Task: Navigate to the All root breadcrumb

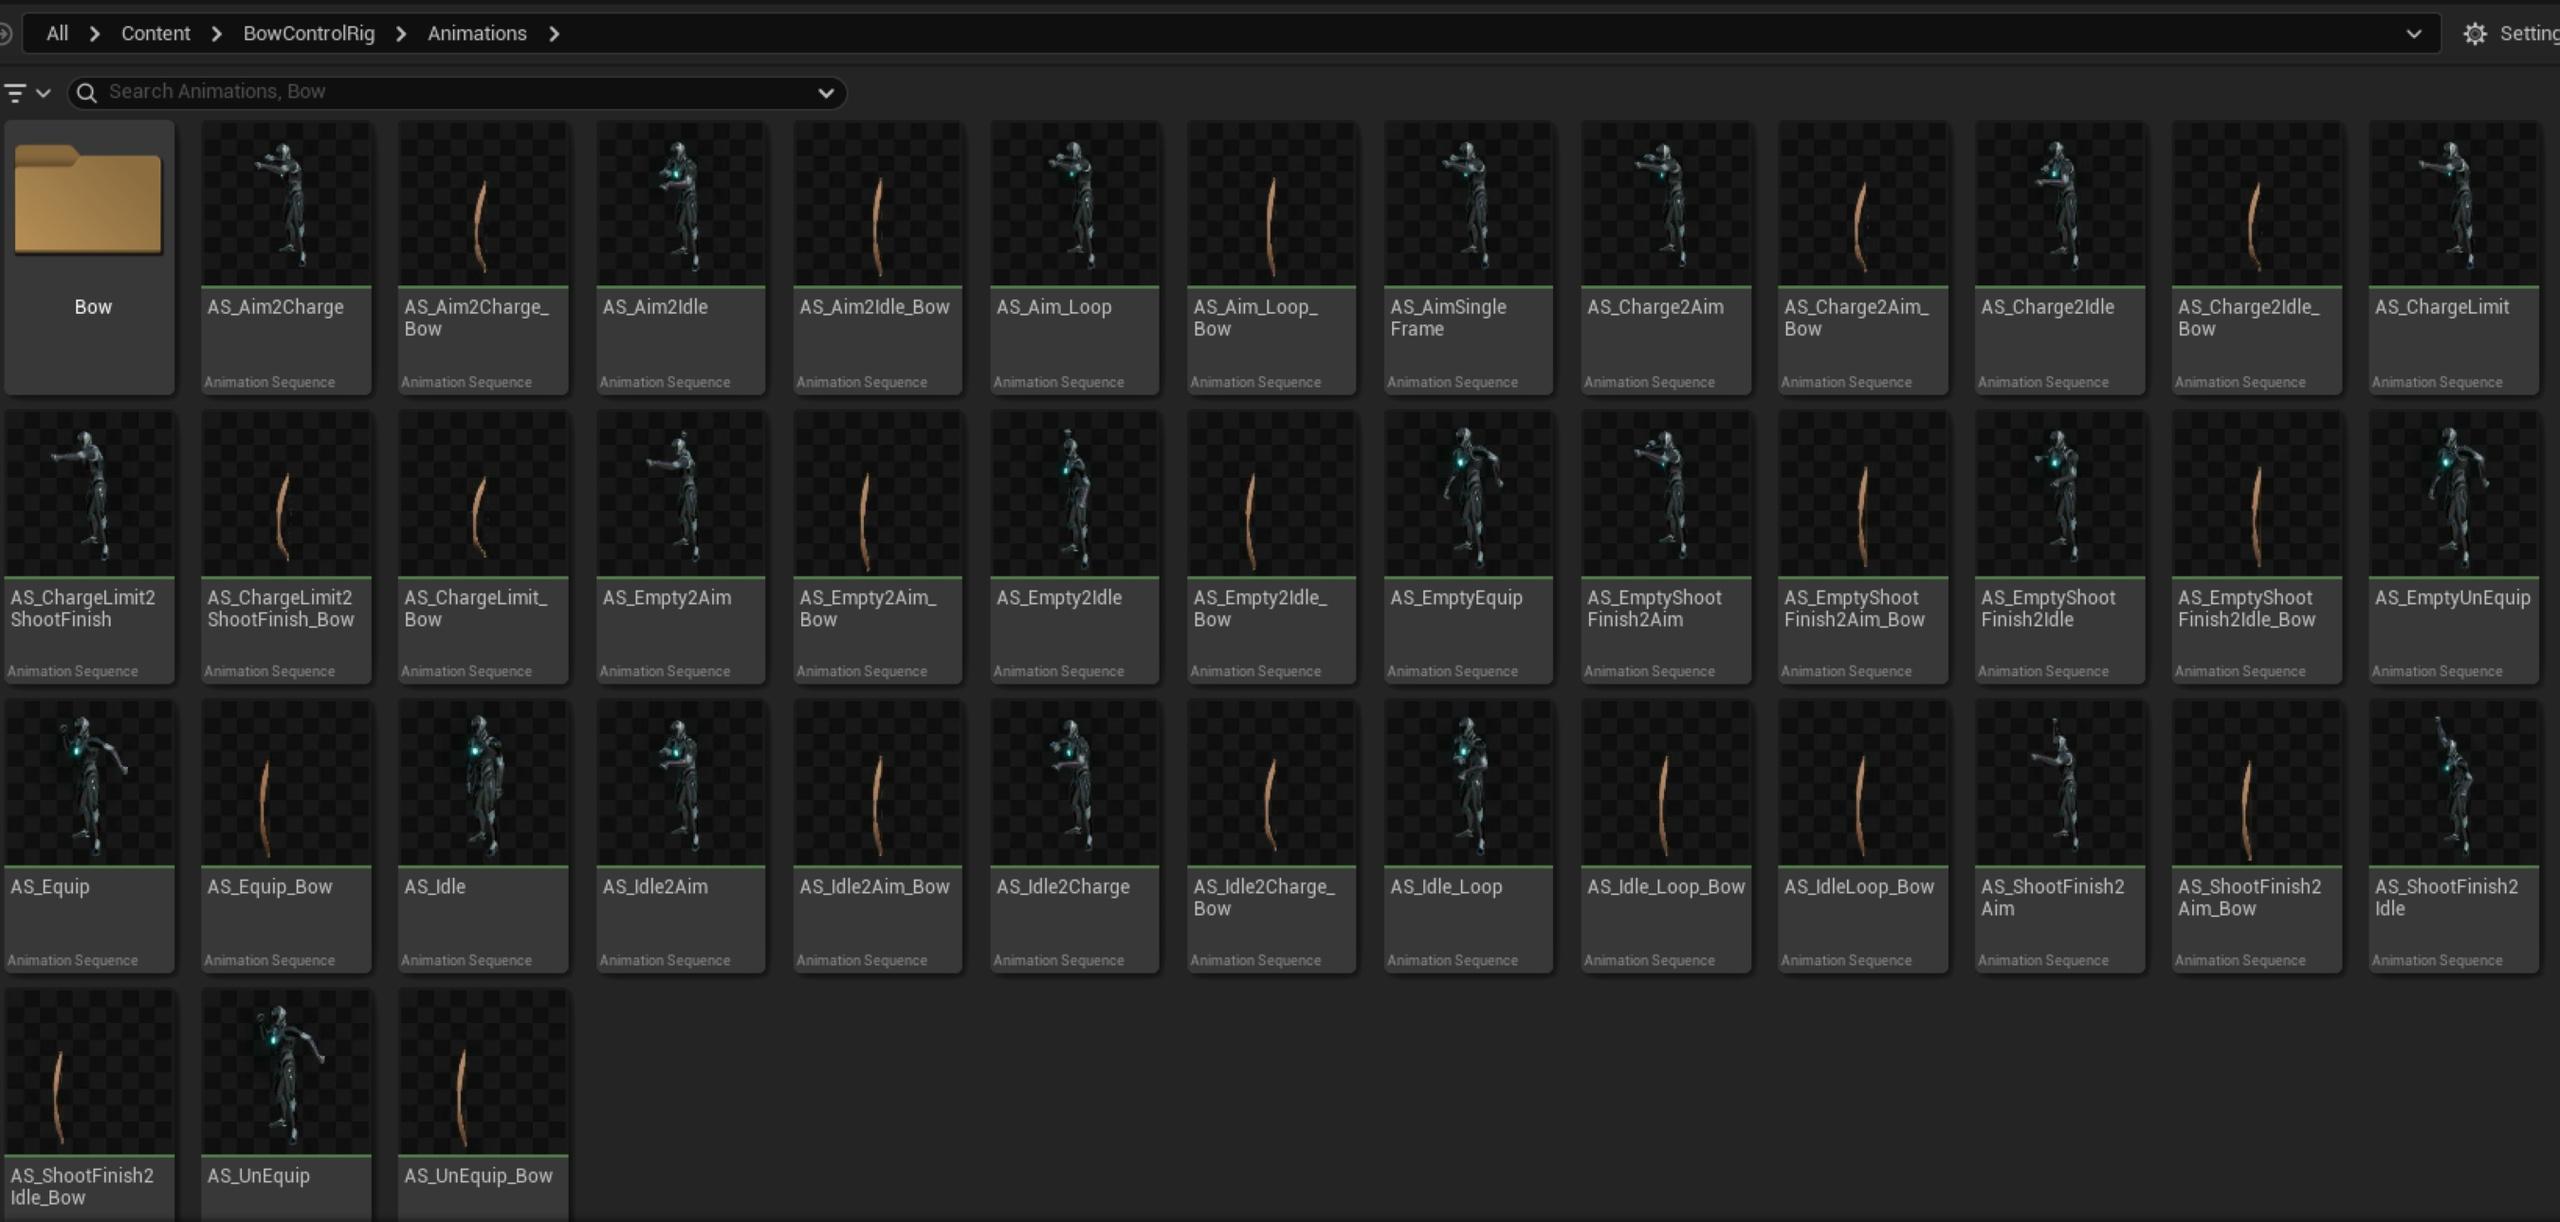Action: [x=57, y=34]
